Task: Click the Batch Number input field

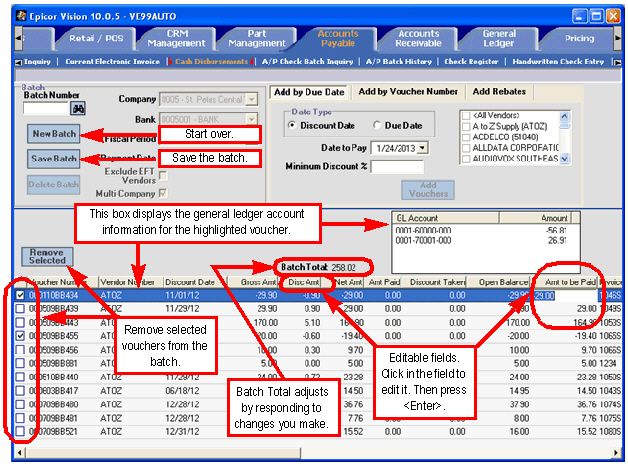Action: (46, 109)
